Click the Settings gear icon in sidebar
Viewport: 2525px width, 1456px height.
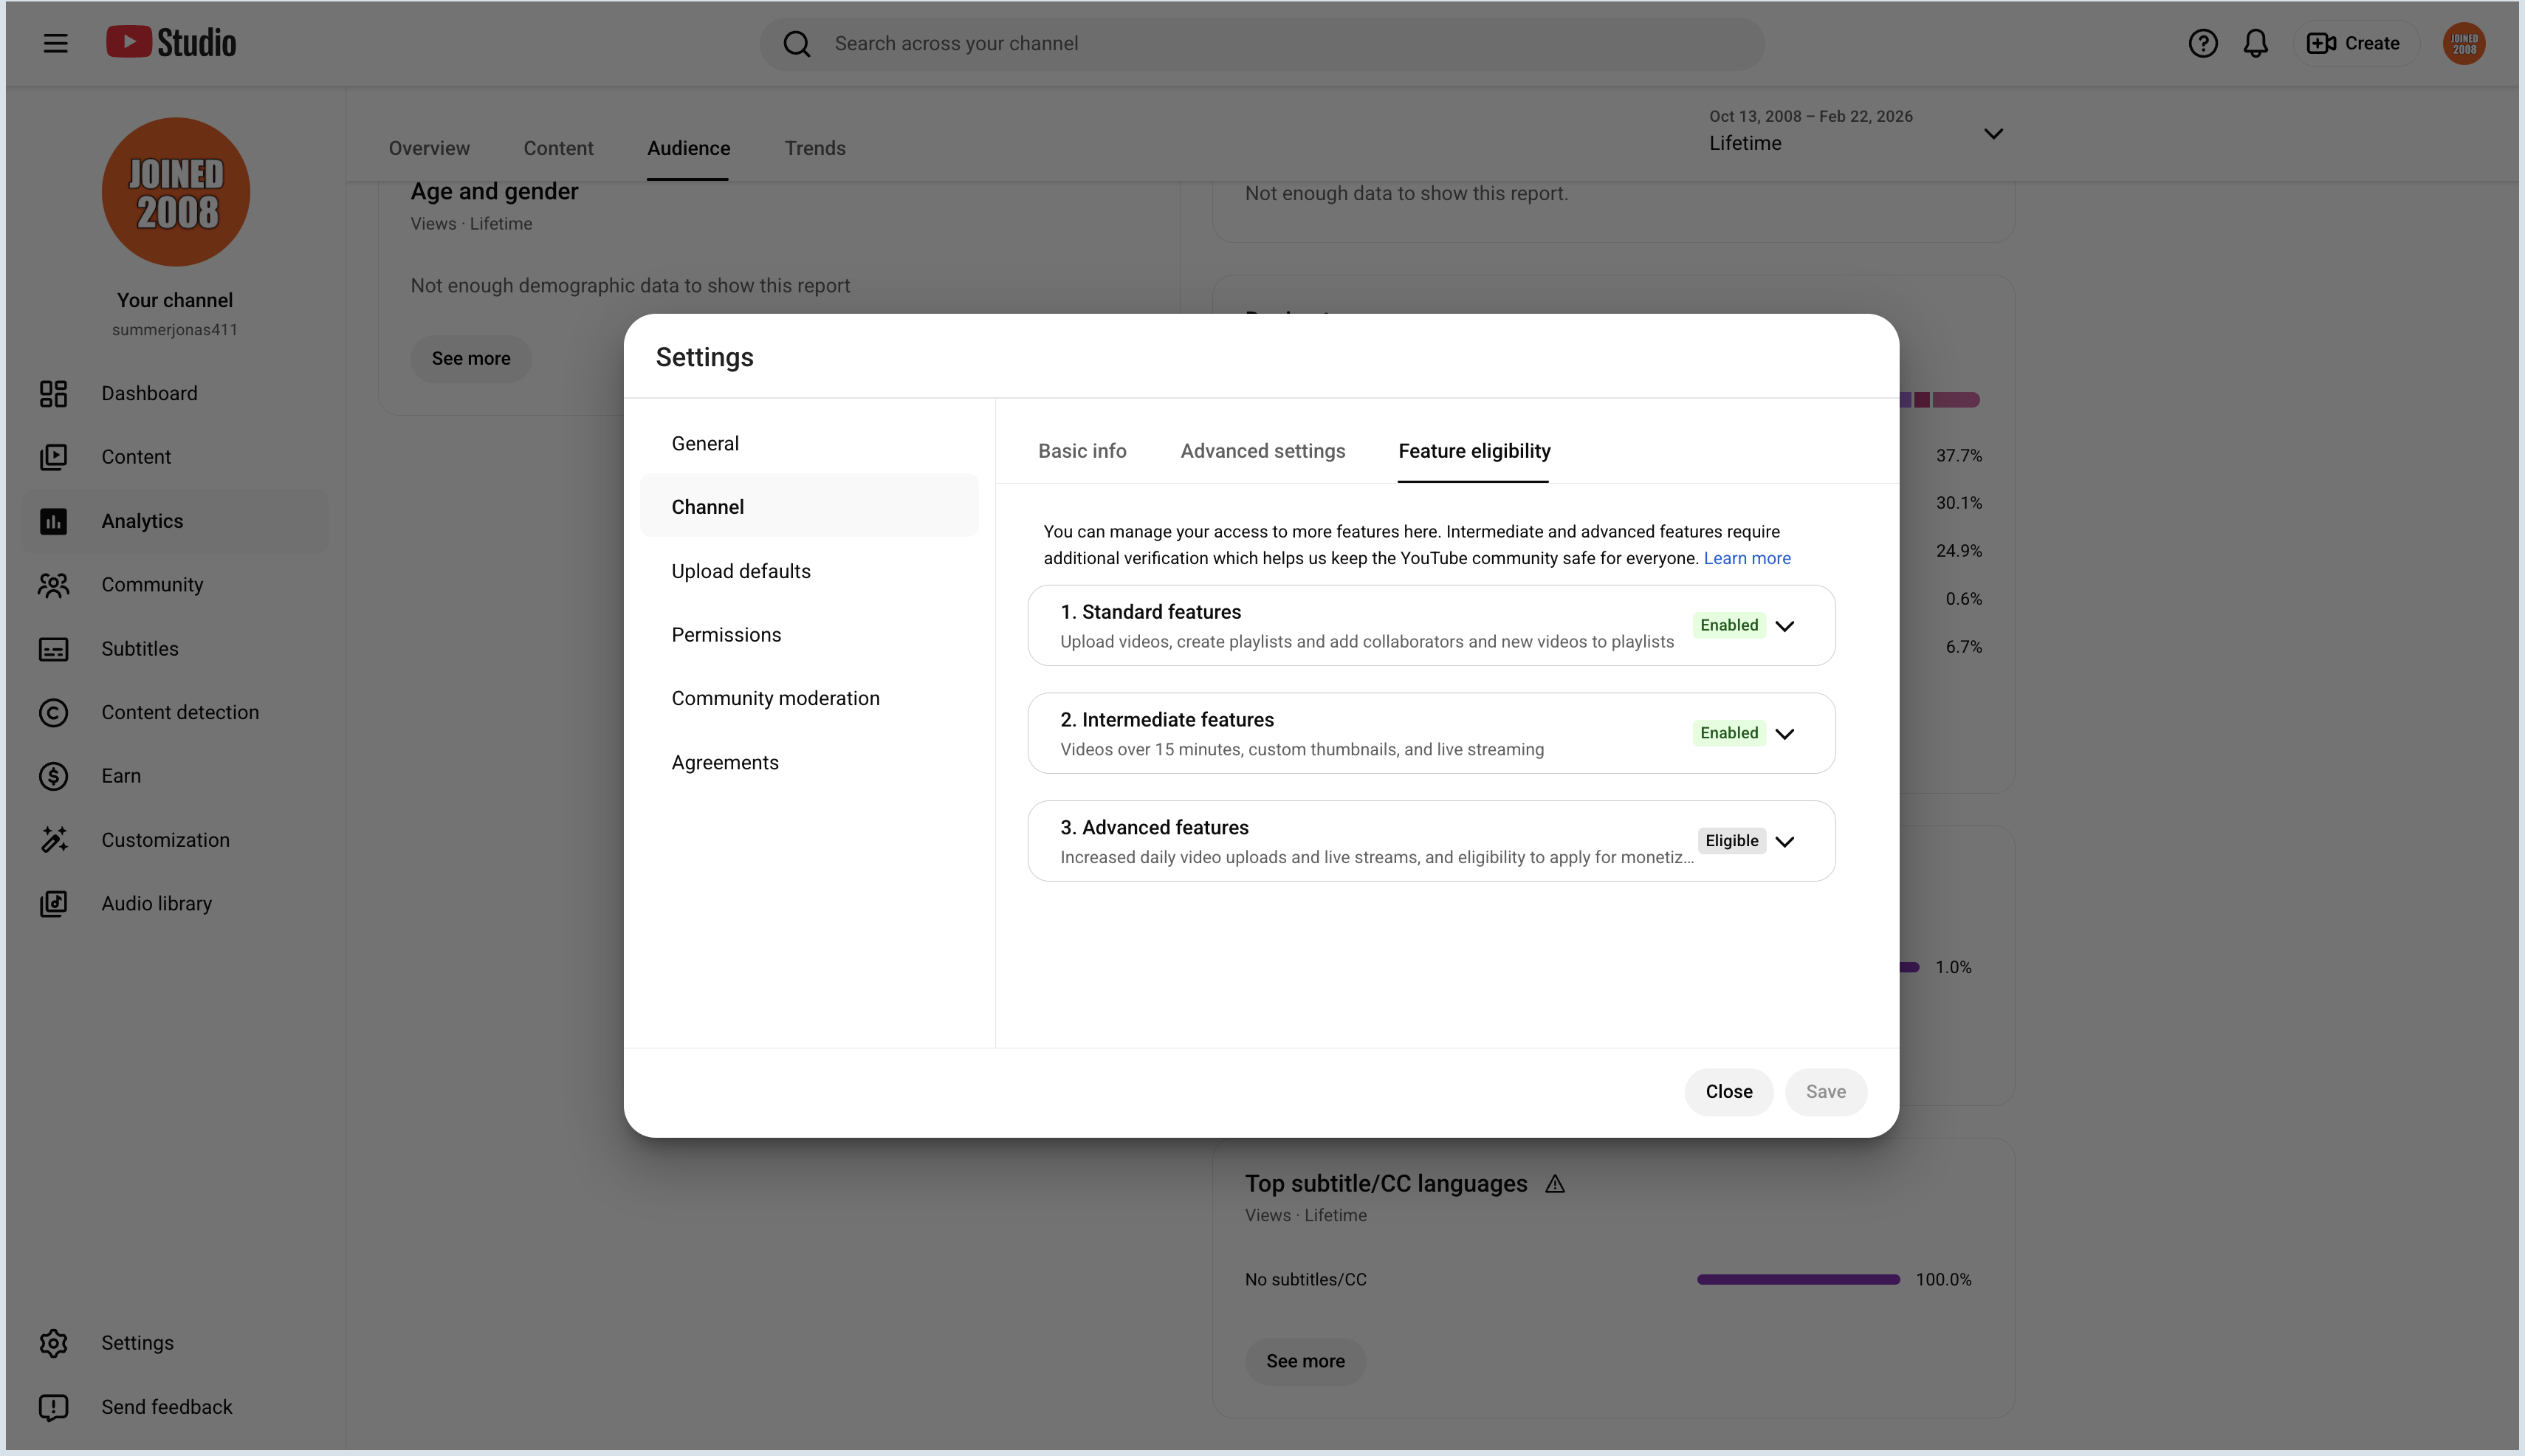point(53,1343)
